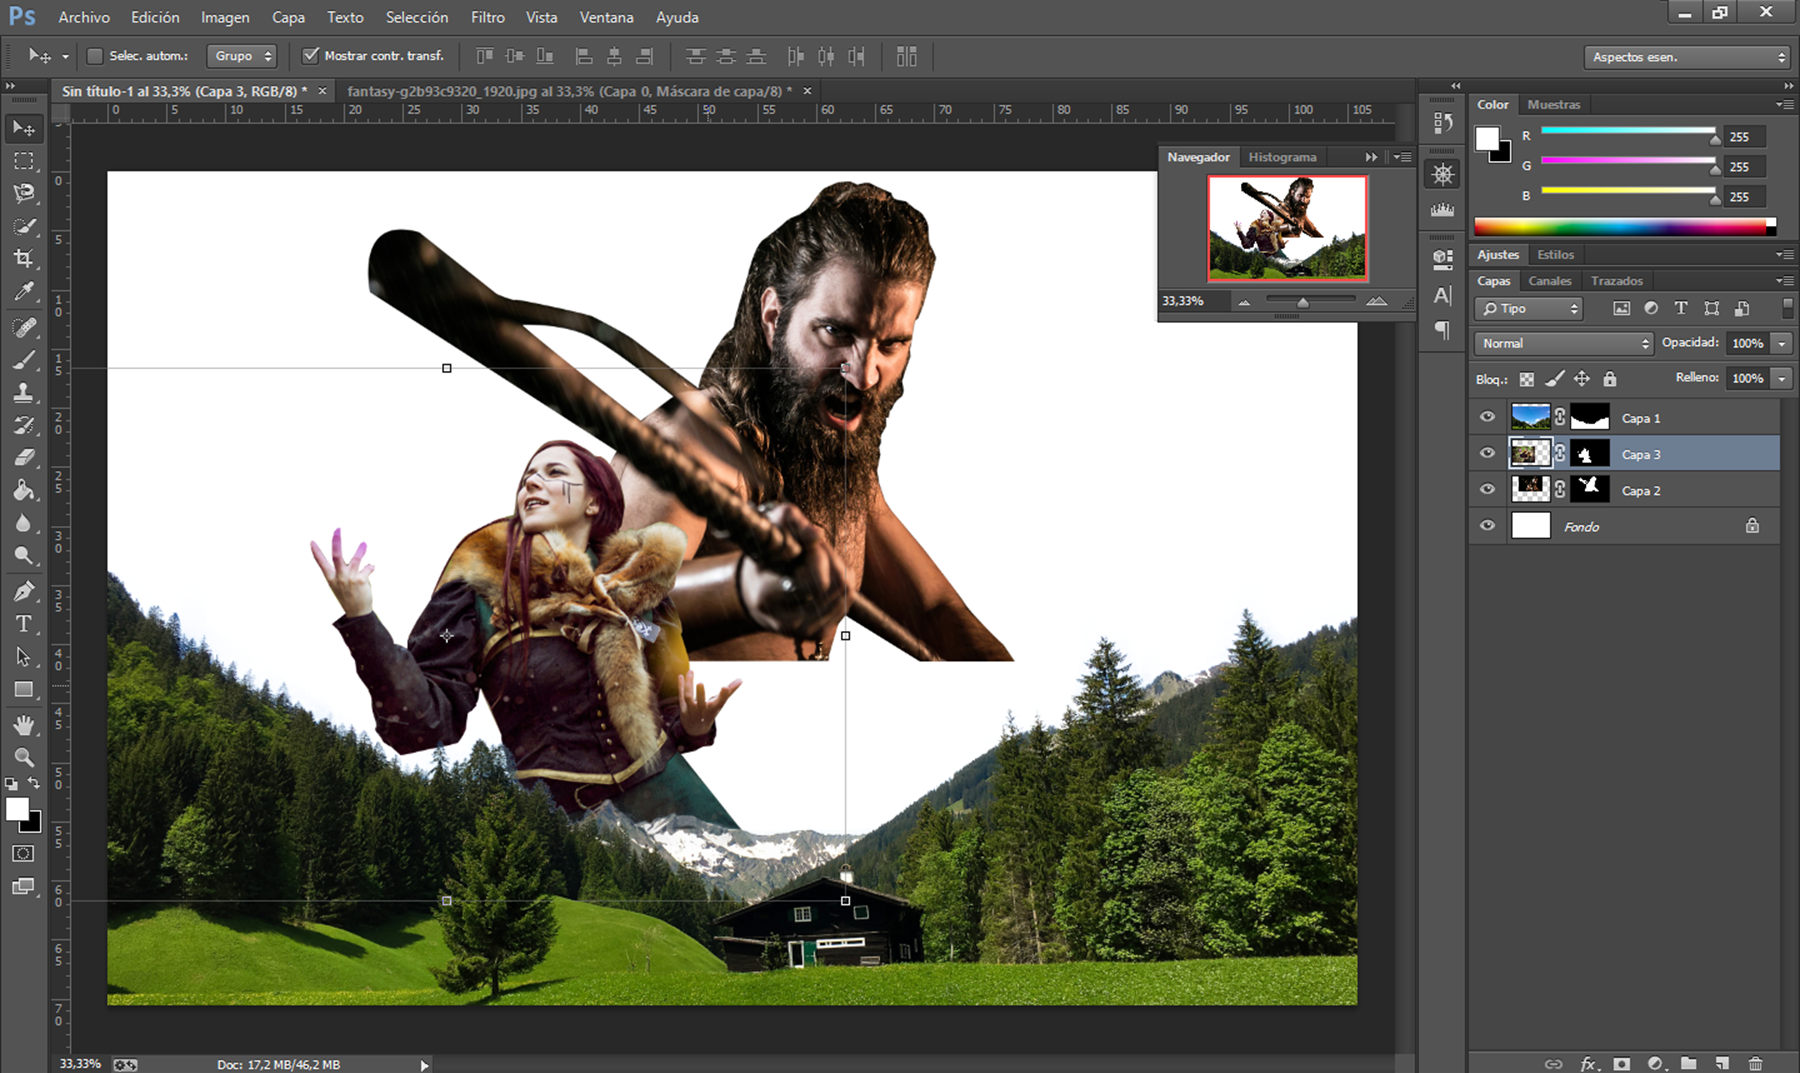The image size is (1800, 1073).
Task: Click the foreground color swatch in toolbar
Action: click(x=17, y=810)
